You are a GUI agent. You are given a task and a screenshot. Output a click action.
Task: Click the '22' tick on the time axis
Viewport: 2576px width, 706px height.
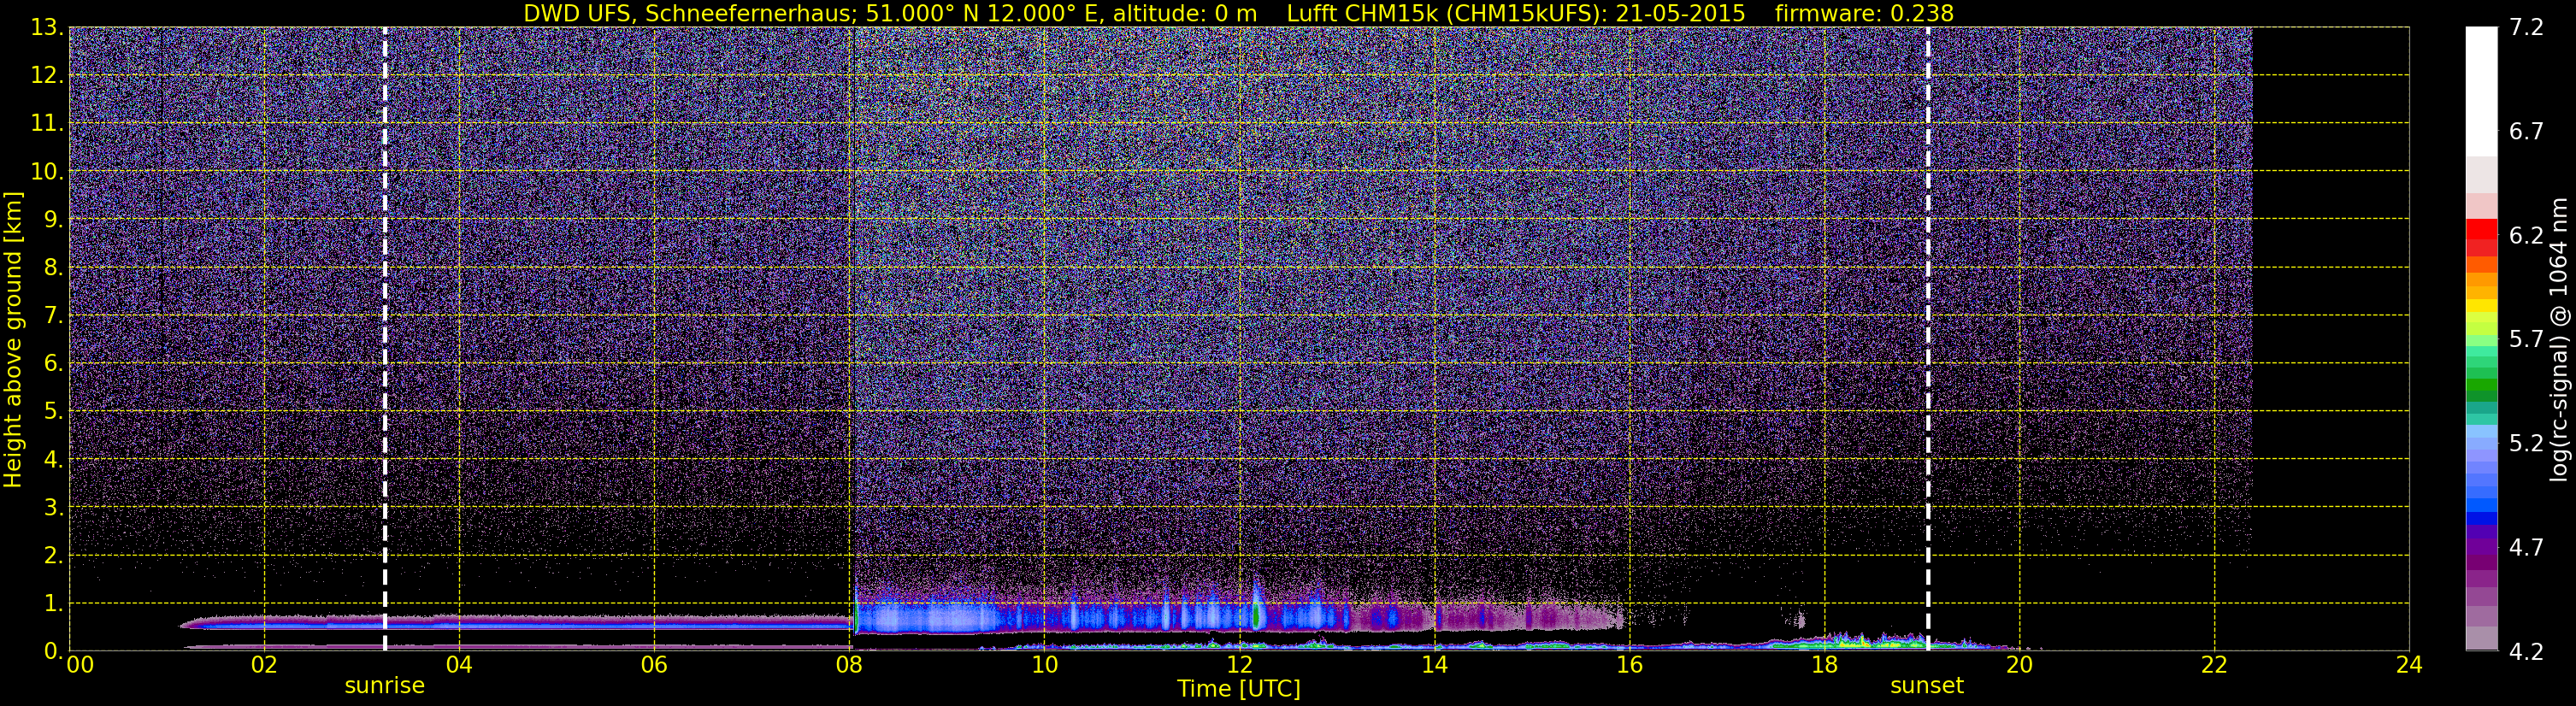pyautogui.click(x=2214, y=665)
